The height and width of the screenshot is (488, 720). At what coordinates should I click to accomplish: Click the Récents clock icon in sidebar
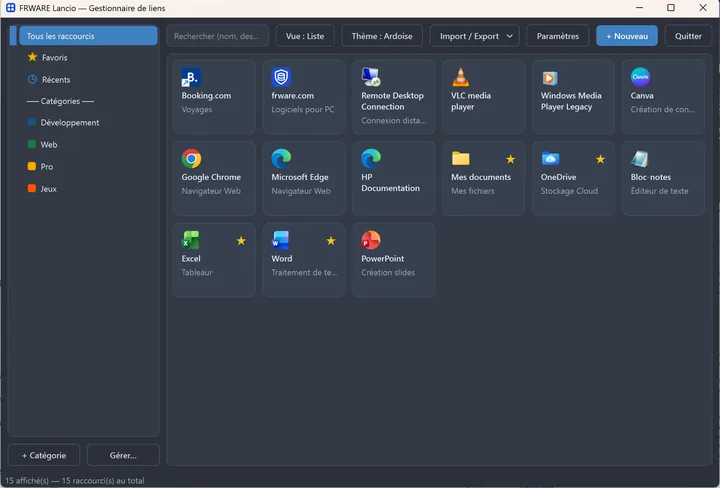[x=32, y=79]
